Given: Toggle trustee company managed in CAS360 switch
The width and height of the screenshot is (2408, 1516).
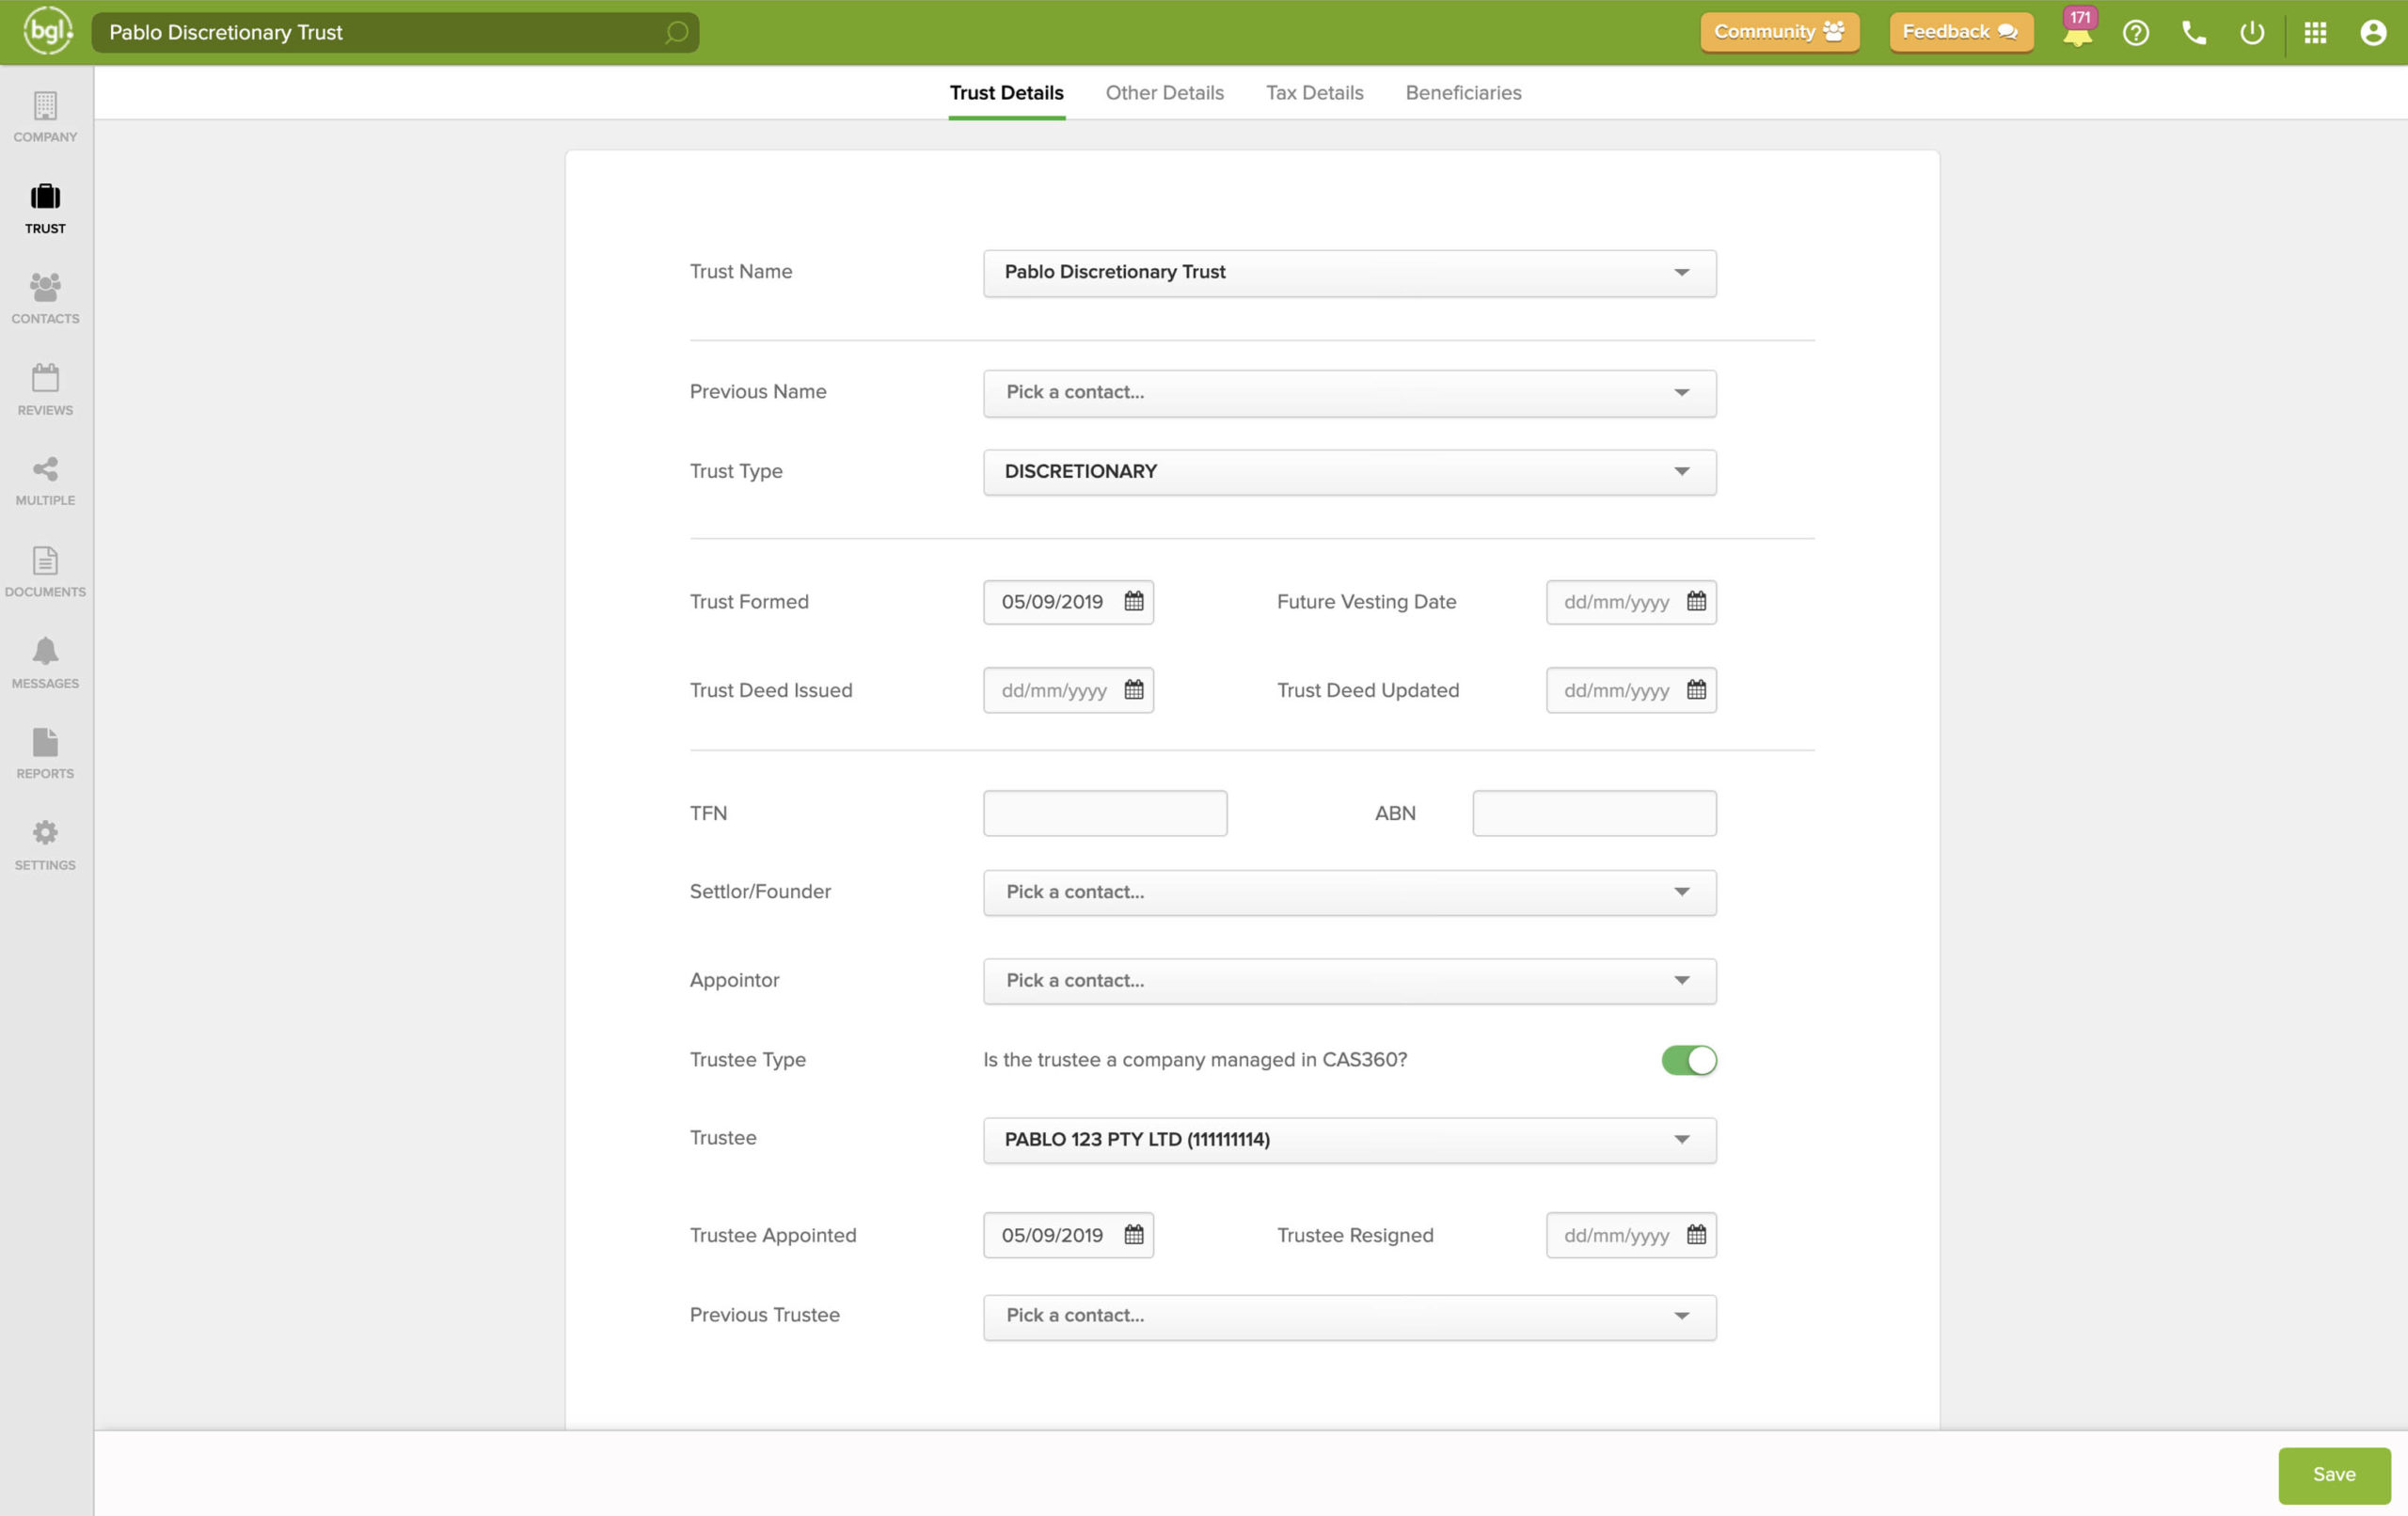Looking at the screenshot, I should tap(1688, 1059).
